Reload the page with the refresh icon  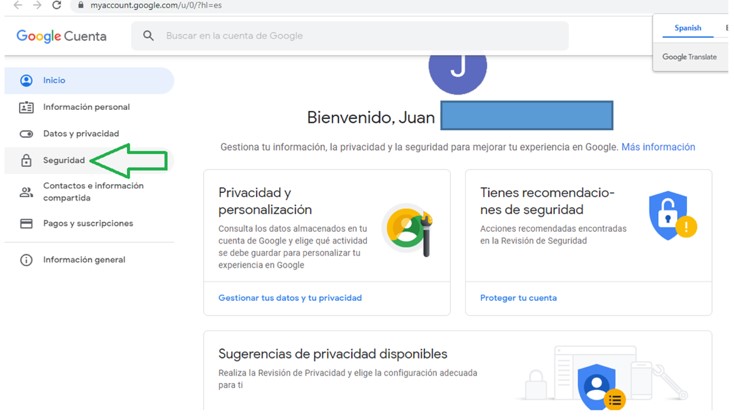(57, 5)
